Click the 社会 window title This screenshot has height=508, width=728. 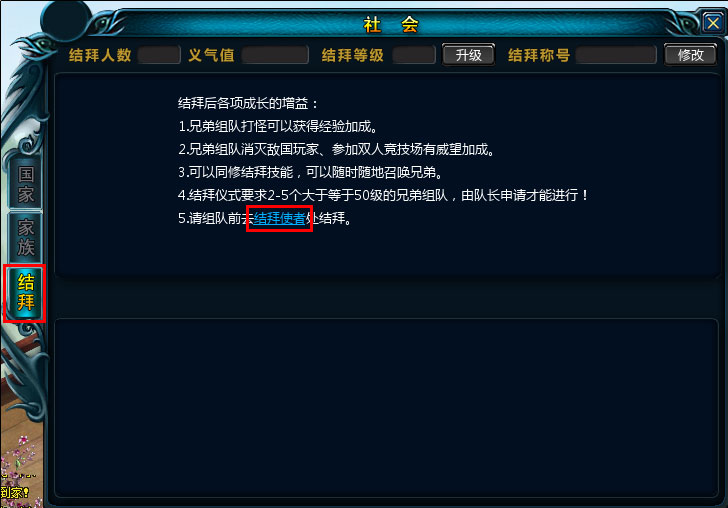point(391,24)
